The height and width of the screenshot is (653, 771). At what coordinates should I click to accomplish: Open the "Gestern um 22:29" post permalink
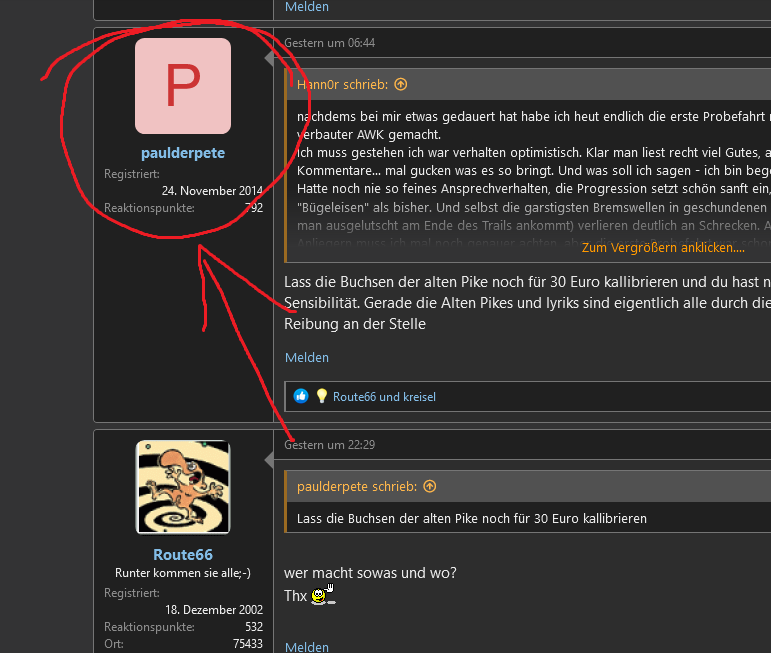[x=330, y=444]
